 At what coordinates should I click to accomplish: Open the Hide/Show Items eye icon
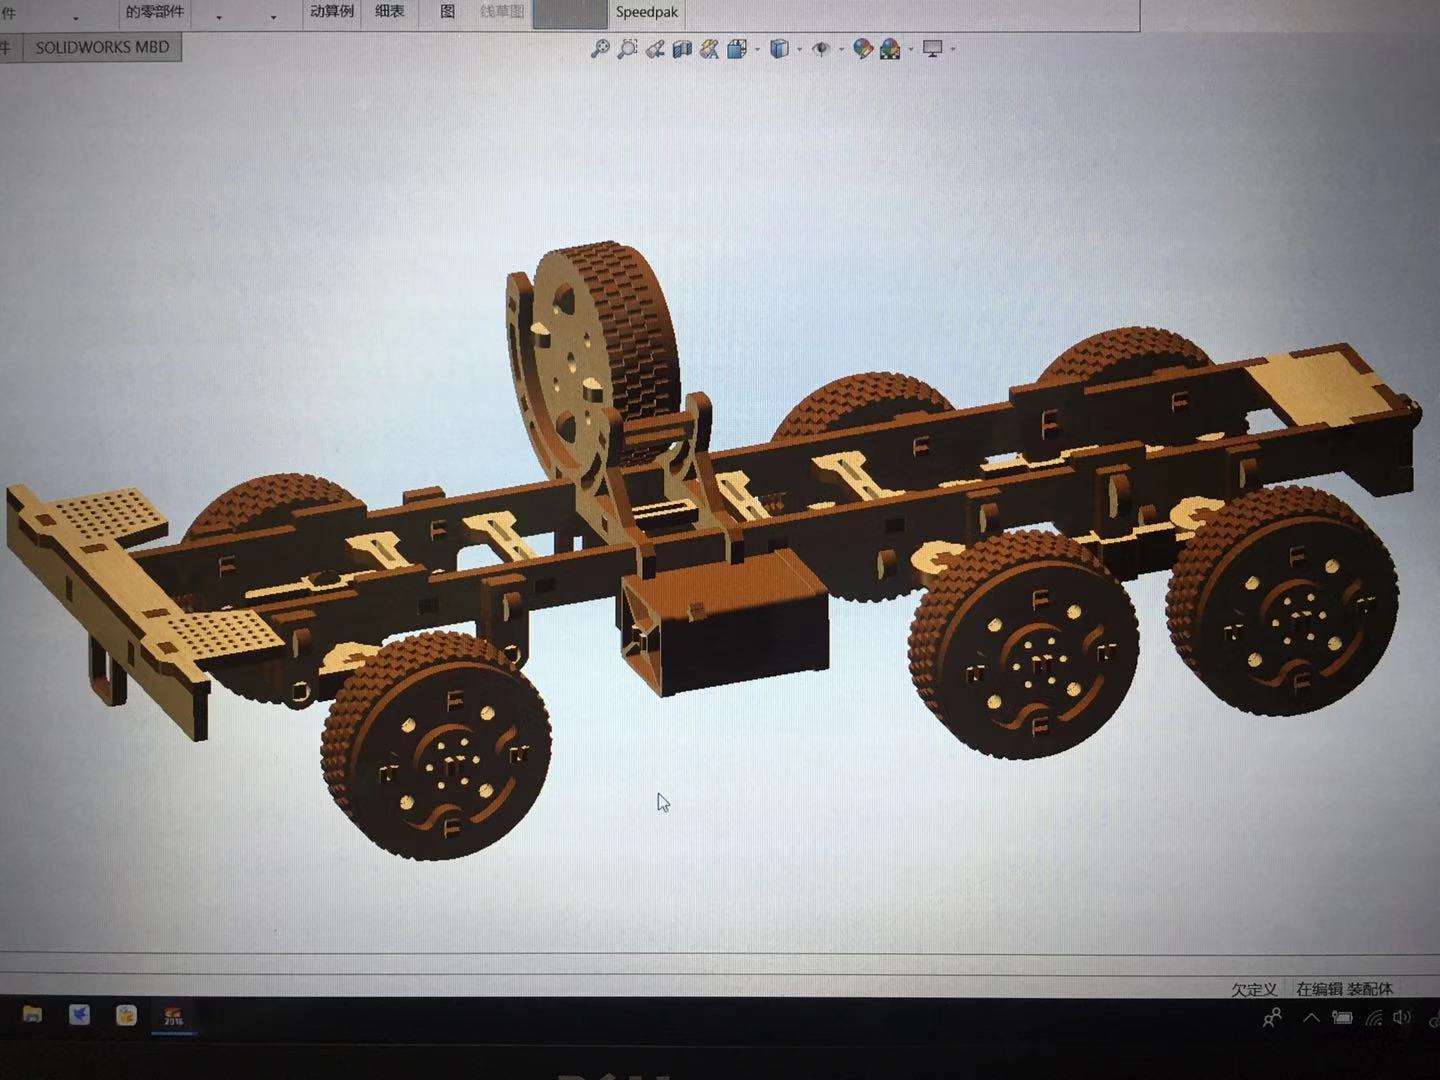pyautogui.click(x=821, y=48)
